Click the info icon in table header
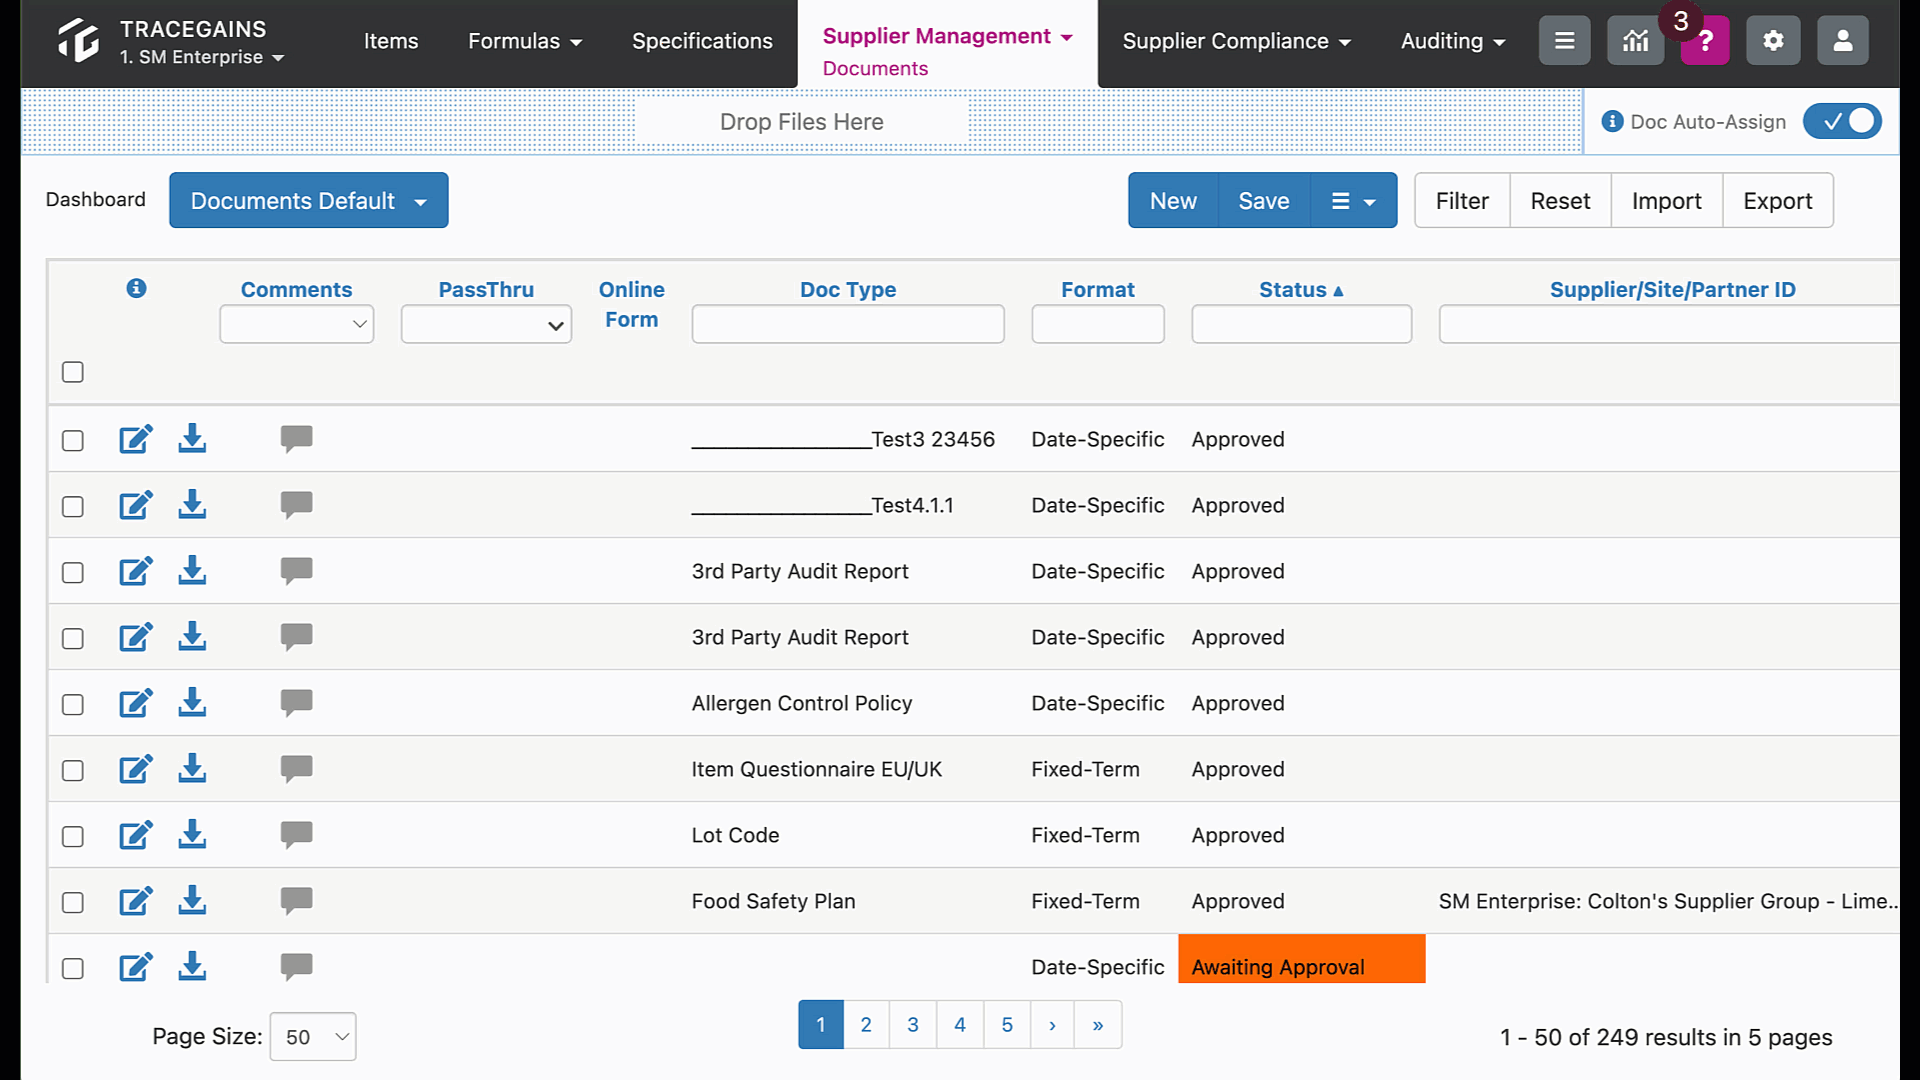Image resolution: width=1920 pixels, height=1080 pixels. point(137,288)
